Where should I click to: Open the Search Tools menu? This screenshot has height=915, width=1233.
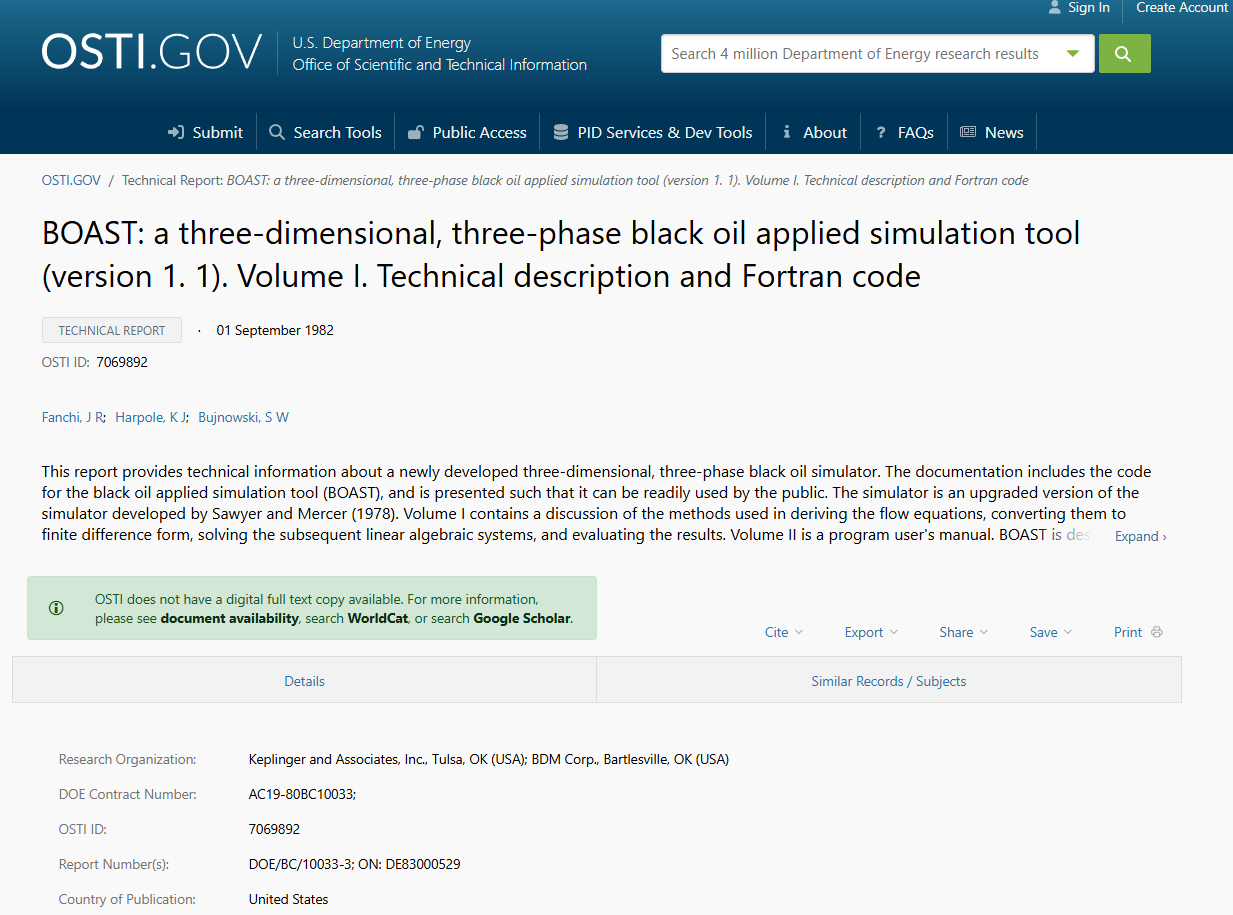(x=326, y=133)
